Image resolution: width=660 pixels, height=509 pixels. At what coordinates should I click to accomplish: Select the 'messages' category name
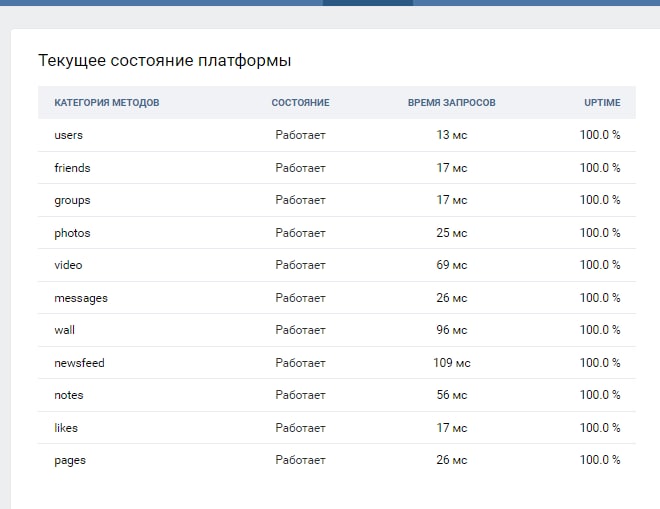81,298
